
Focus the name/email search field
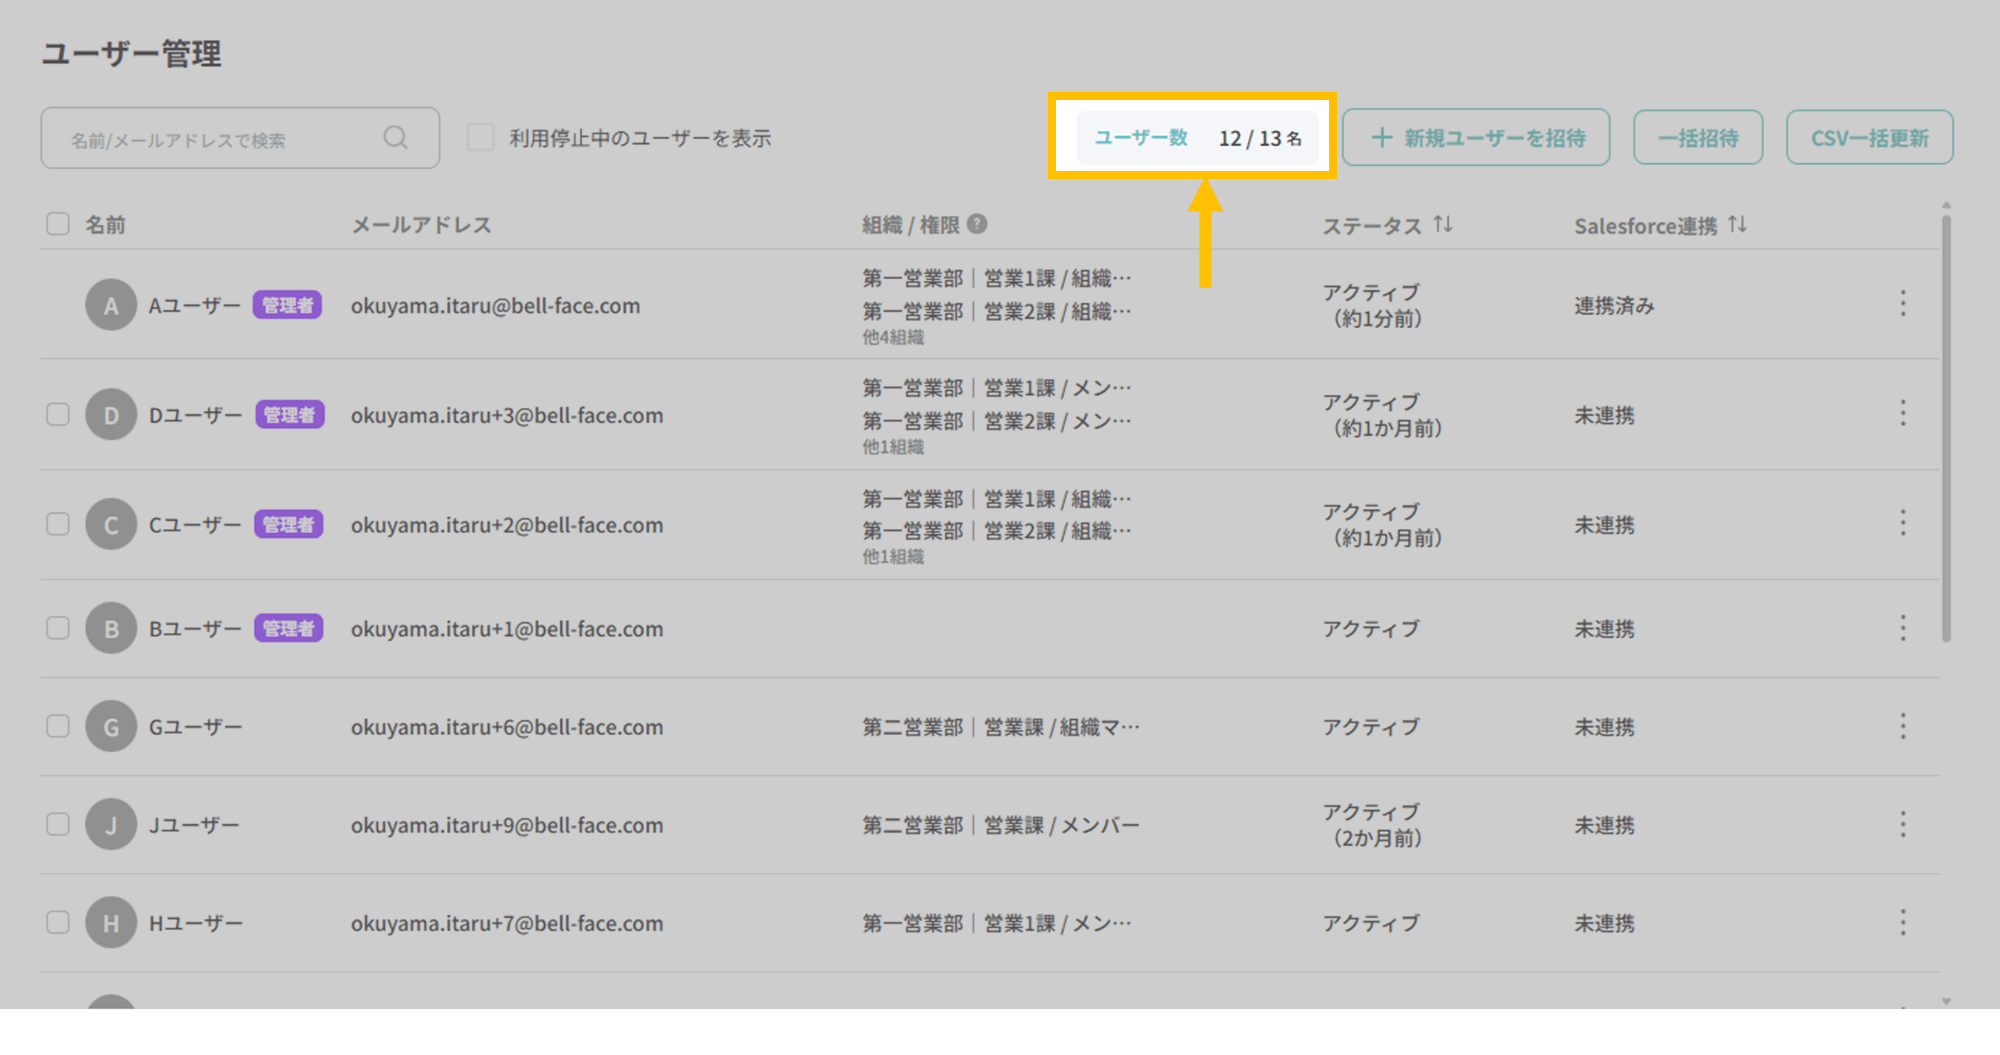(220, 140)
